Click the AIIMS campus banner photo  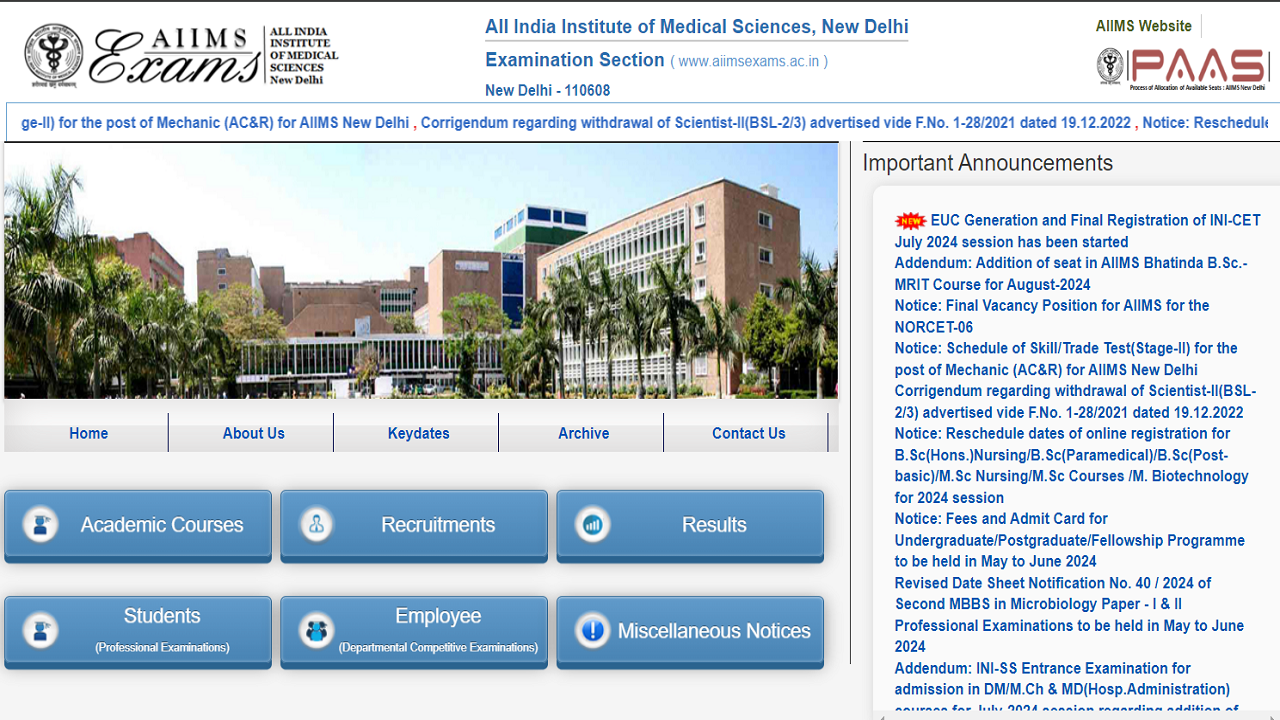[x=421, y=270]
